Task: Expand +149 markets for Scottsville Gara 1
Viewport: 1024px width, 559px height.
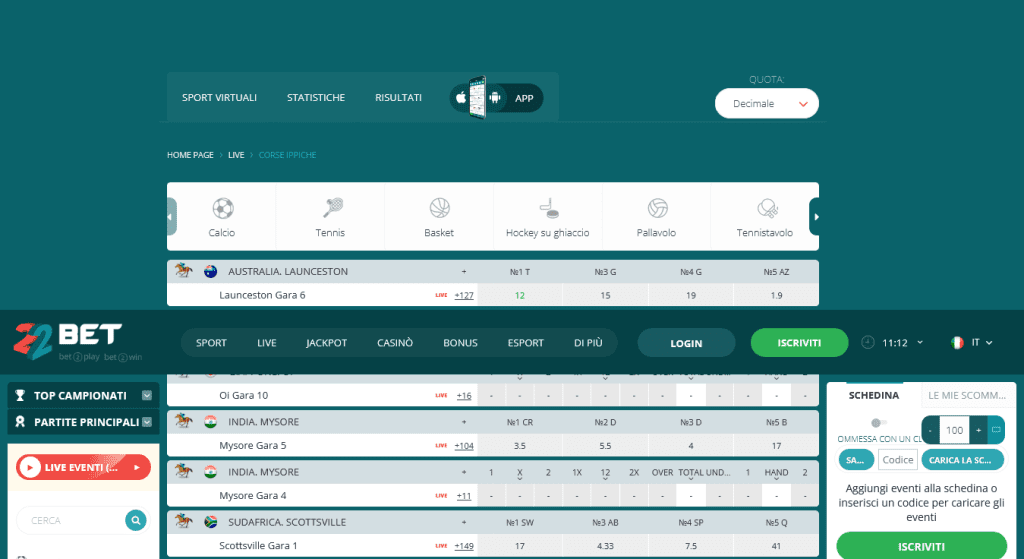Action: pyautogui.click(x=464, y=546)
